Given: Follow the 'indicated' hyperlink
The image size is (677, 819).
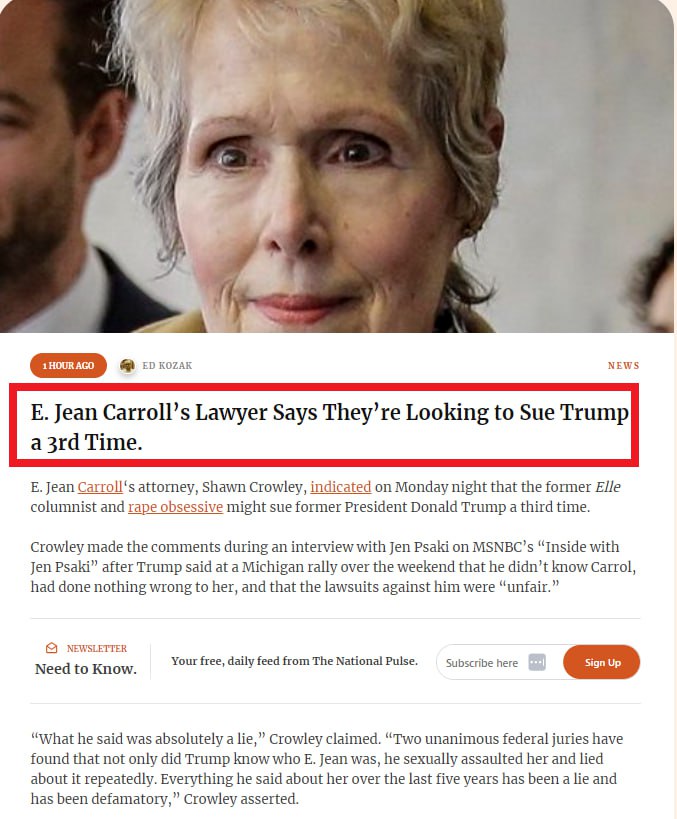Looking at the screenshot, I should pyautogui.click(x=341, y=487).
